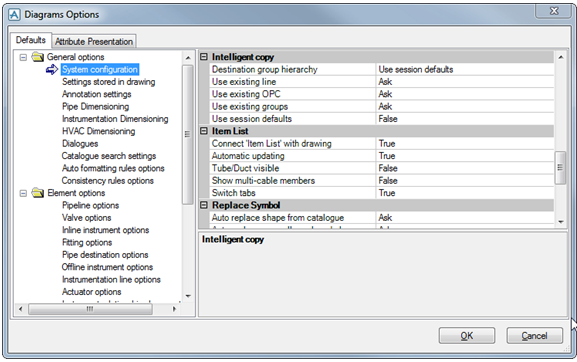577x362 pixels.
Task: Toggle Connect 'Item List' with drawing value
Action: pyautogui.click(x=465, y=143)
